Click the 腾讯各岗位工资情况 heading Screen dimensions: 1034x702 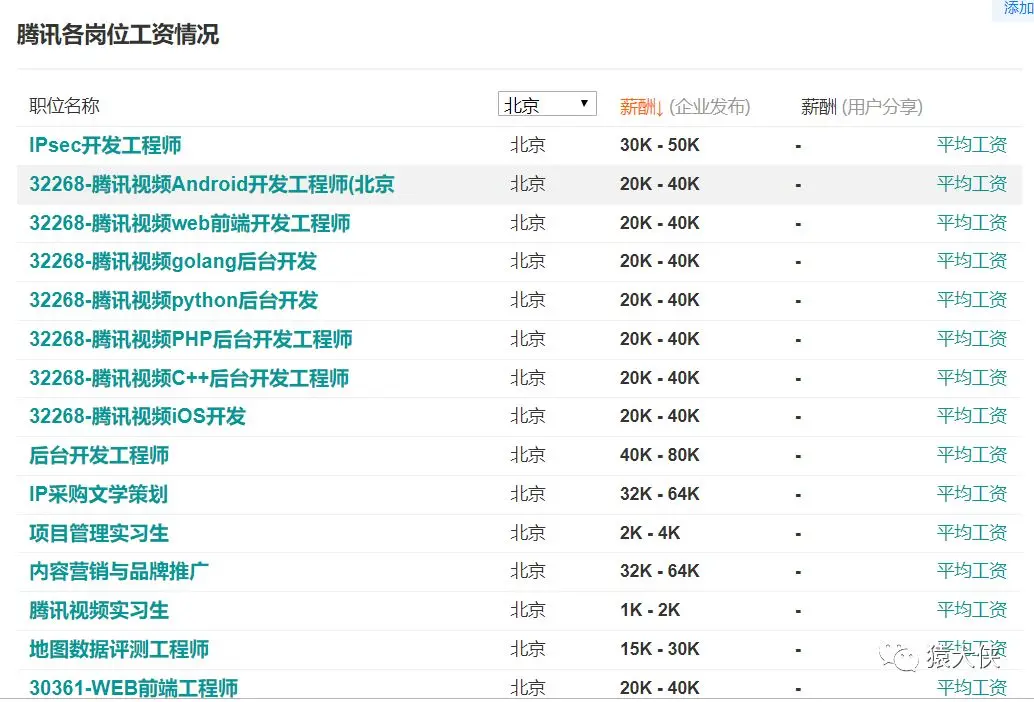(117, 34)
